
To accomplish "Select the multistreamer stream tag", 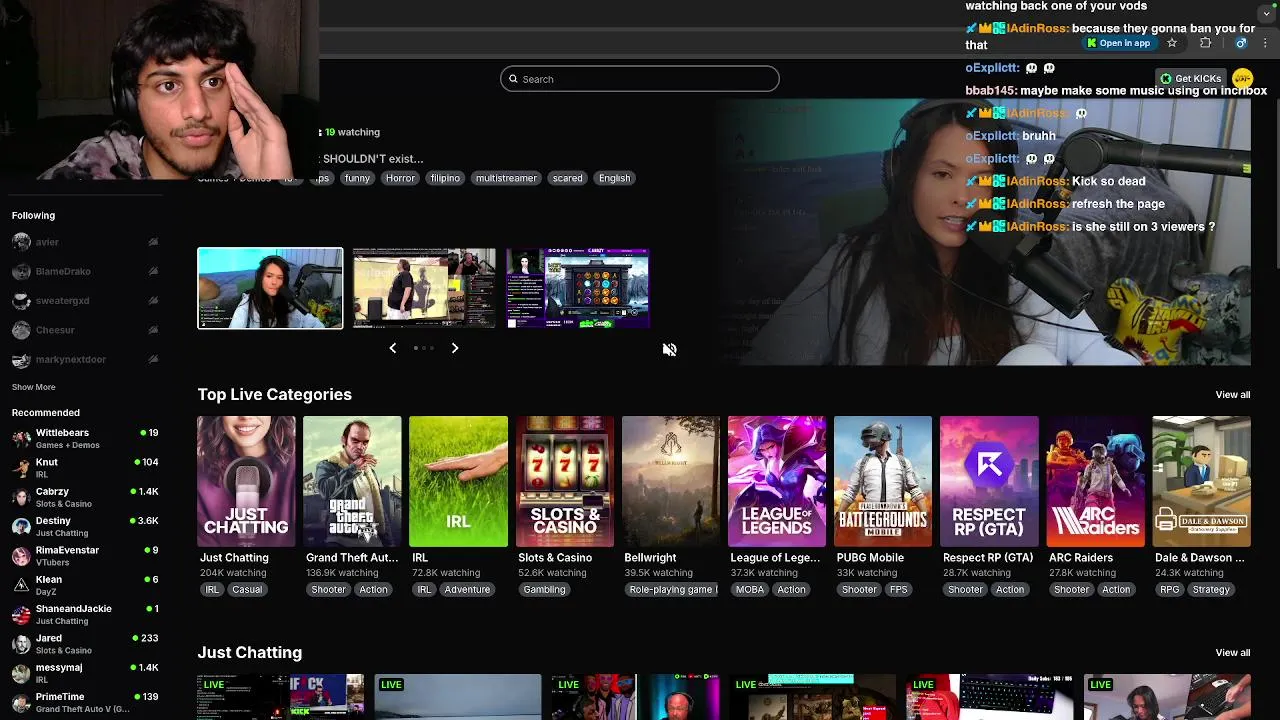I will click(506, 178).
